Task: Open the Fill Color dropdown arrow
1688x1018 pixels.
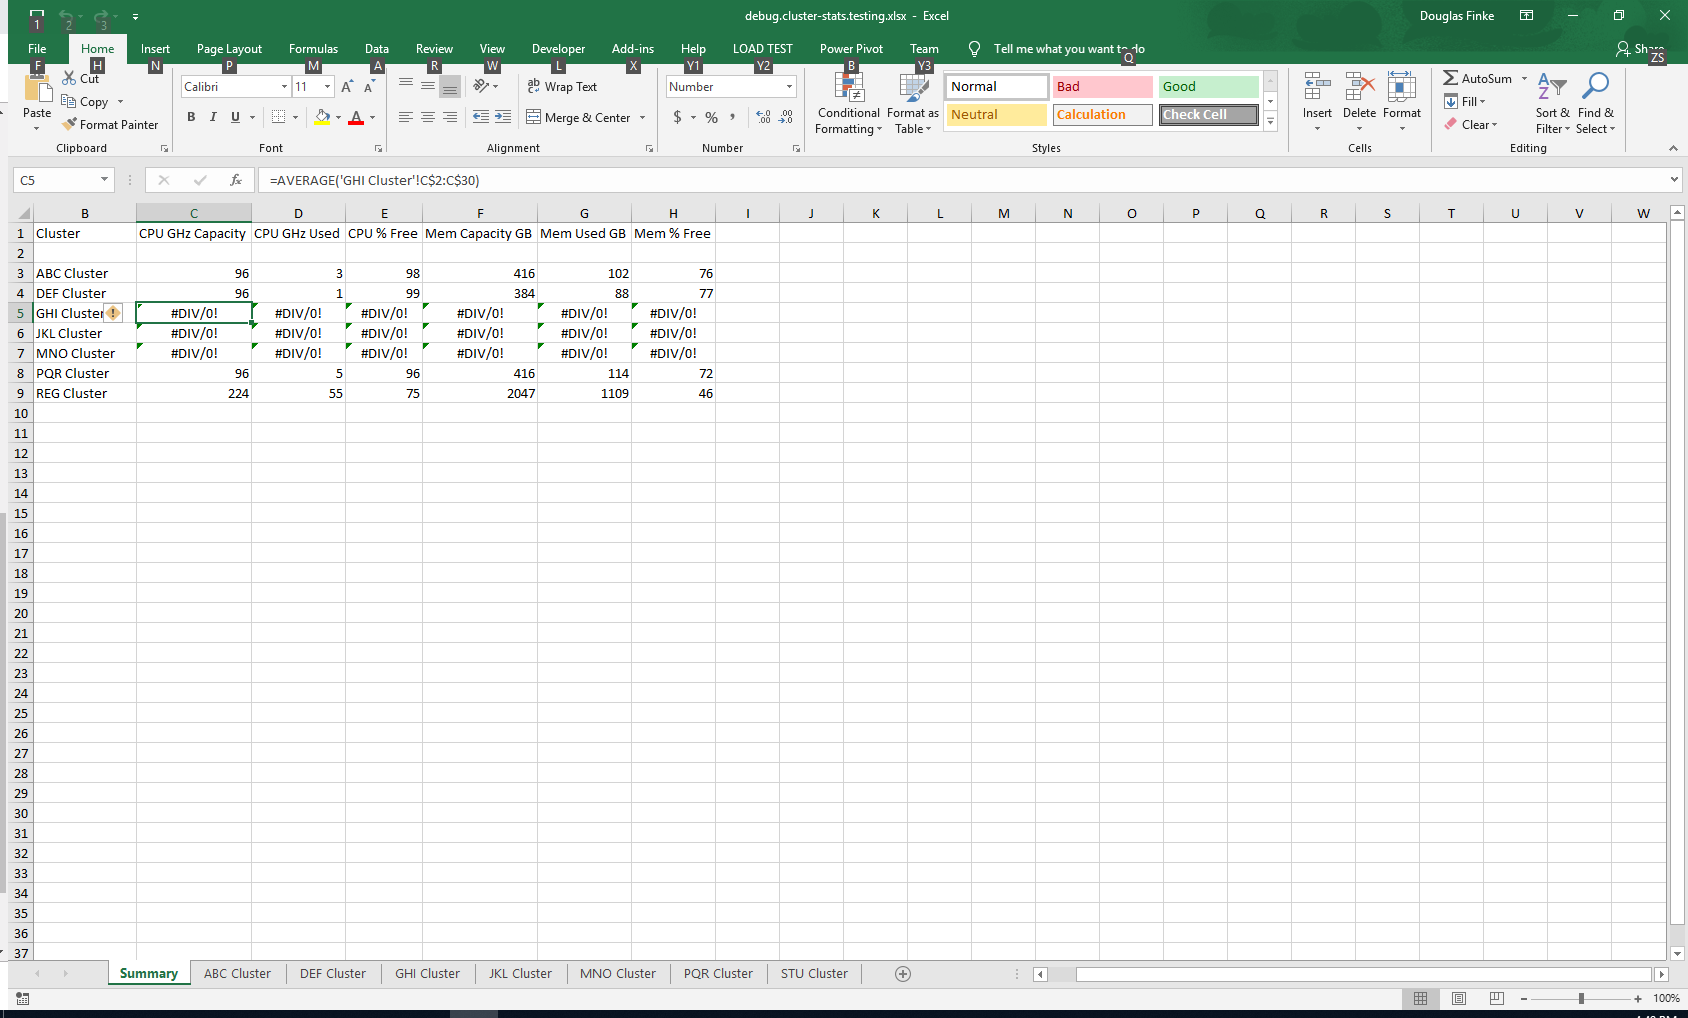Action: click(338, 117)
